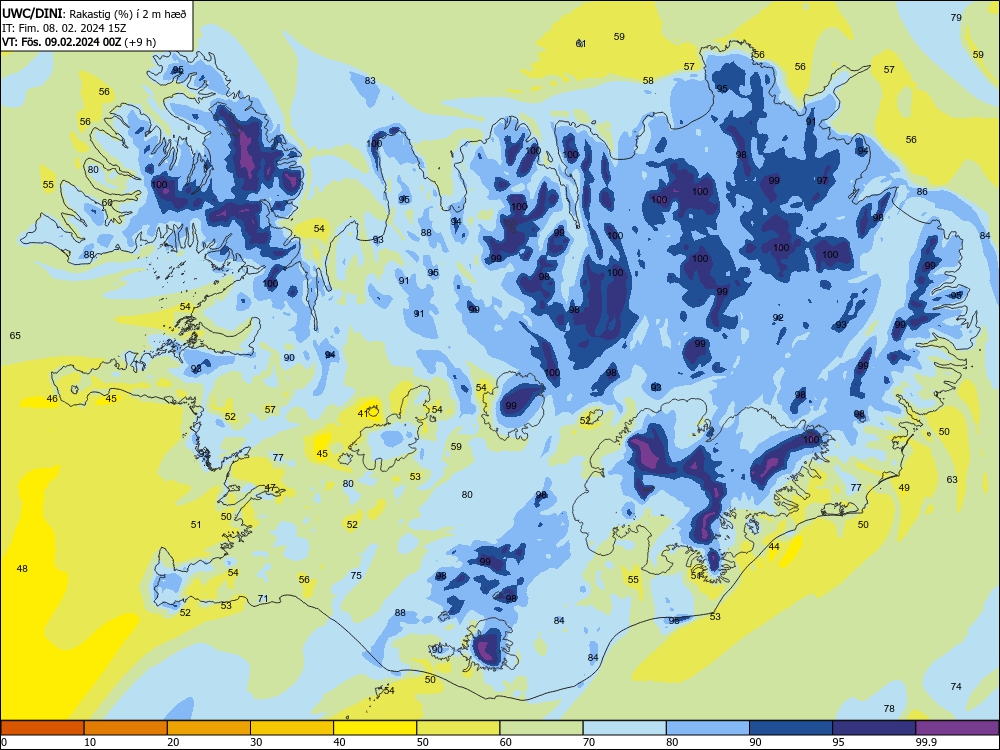Choose the medium blue 80–90 legend swatch
Viewport: 1000px width, 750px height.
click(x=708, y=728)
